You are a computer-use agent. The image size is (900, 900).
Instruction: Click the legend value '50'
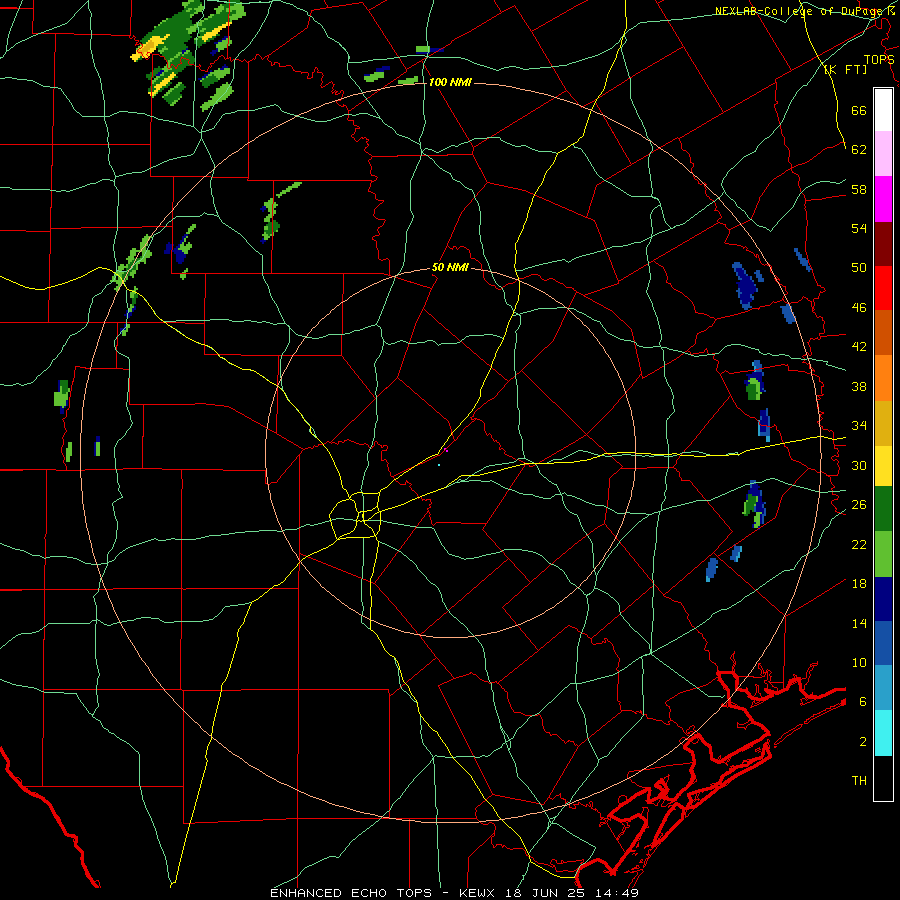[859, 268]
